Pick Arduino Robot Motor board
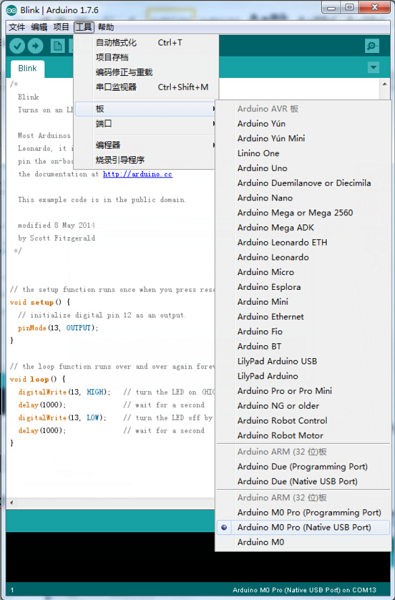395x600 pixels. pyautogui.click(x=303, y=435)
